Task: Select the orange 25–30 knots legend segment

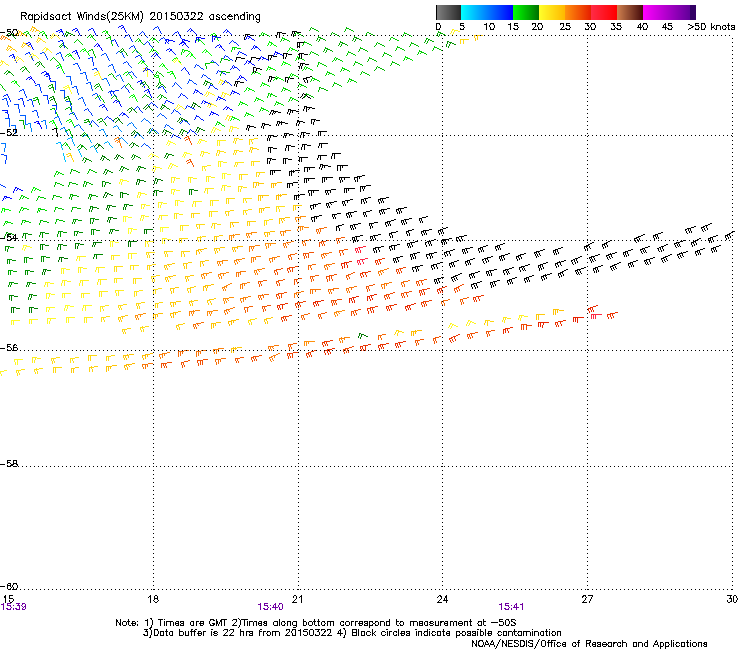Action: click(x=578, y=12)
